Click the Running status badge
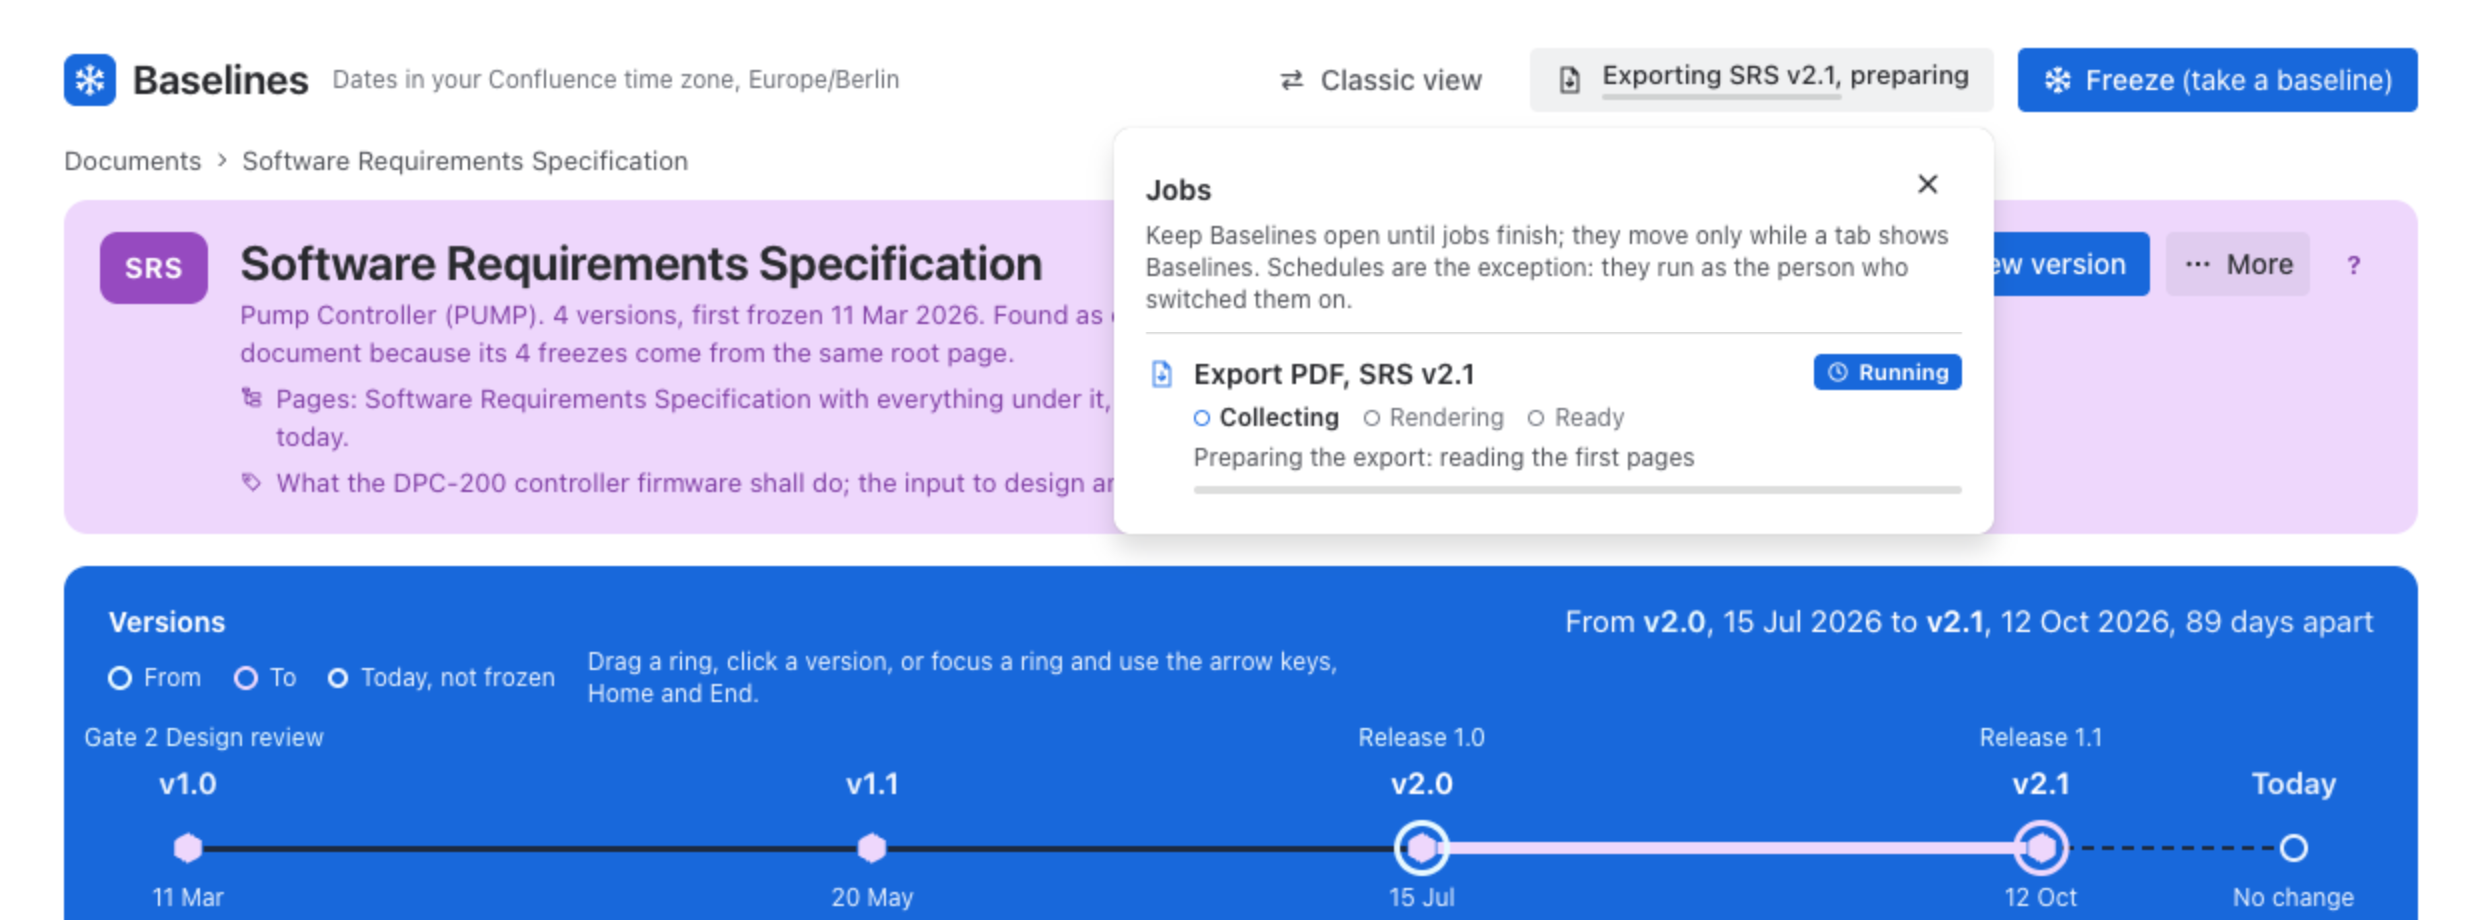 [x=1887, y=372]
